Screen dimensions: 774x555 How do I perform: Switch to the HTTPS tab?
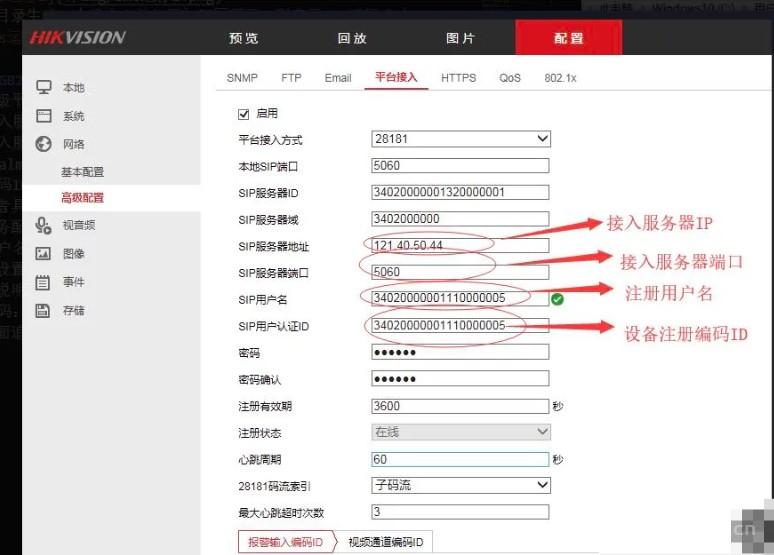click(x=458, y=78)
